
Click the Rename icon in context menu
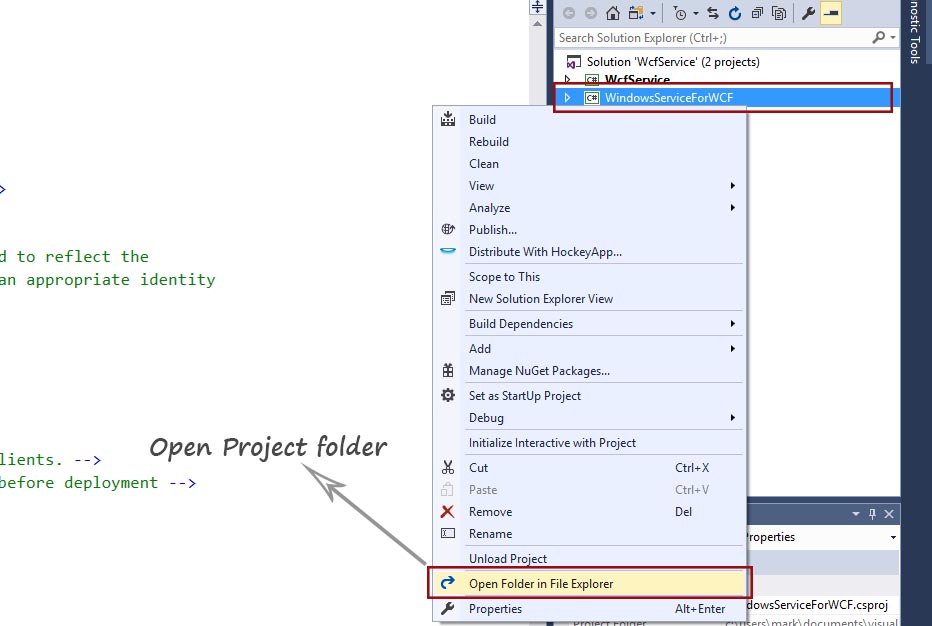[448, 533]
